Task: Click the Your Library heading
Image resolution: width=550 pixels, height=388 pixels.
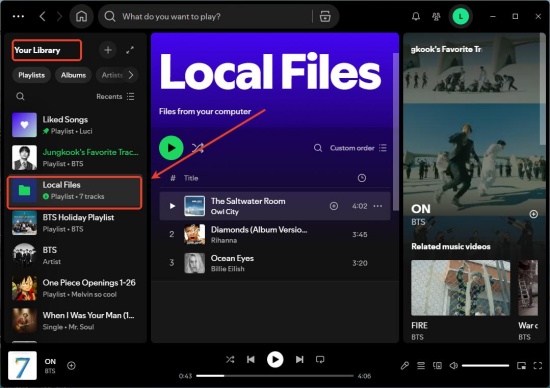Action: 37,50
